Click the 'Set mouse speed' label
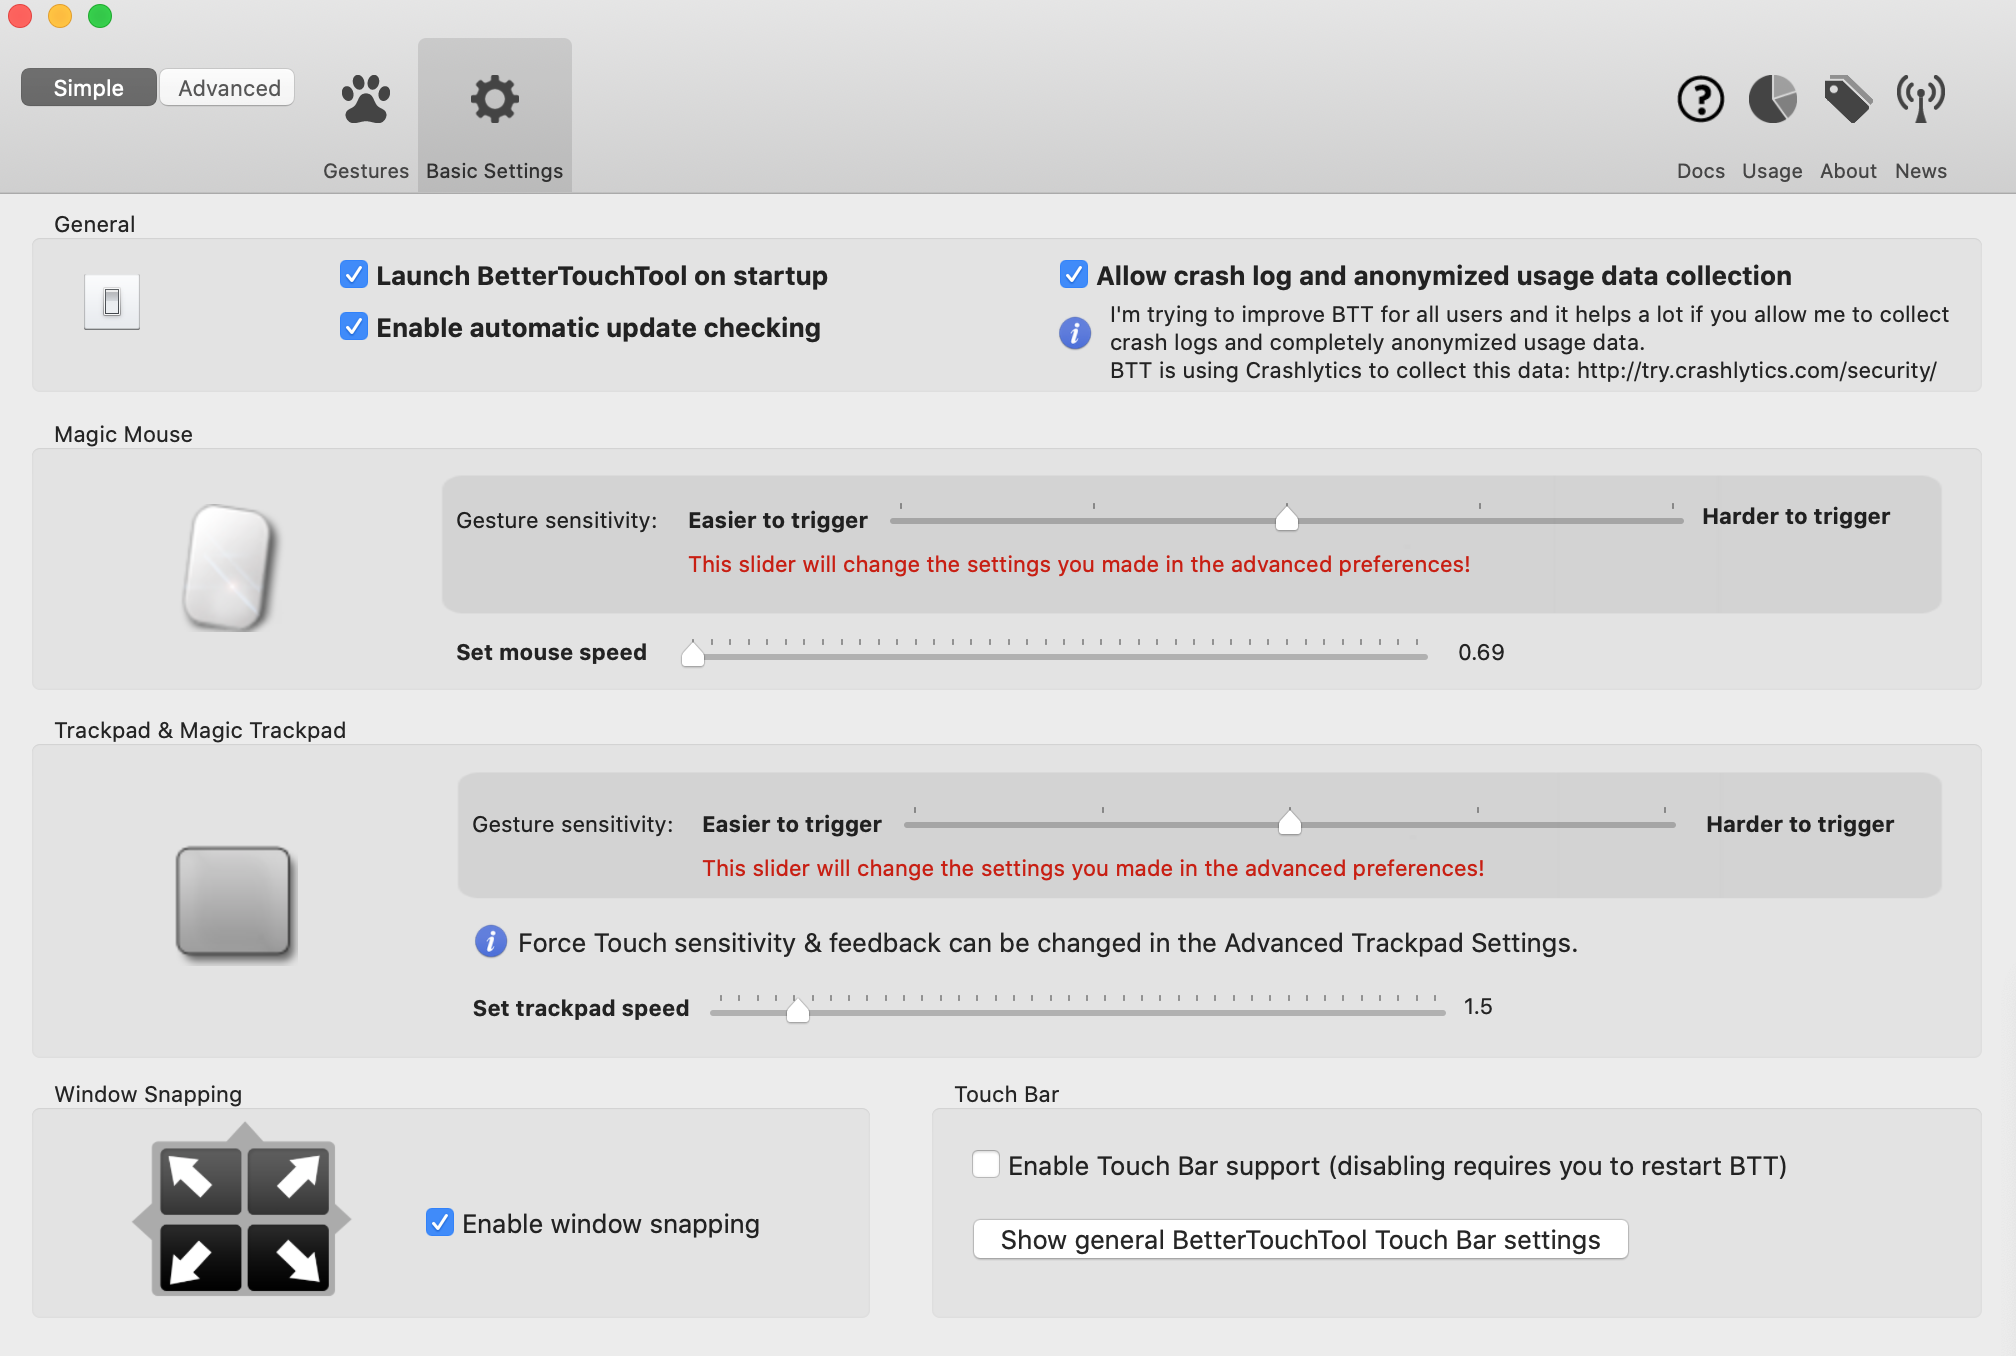The image size is (2016, 1356). pyautogui.click(x=551, y=652)
